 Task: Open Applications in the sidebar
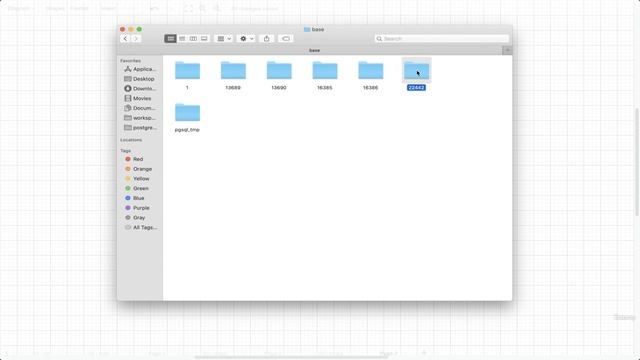click(x=140, y=69)
